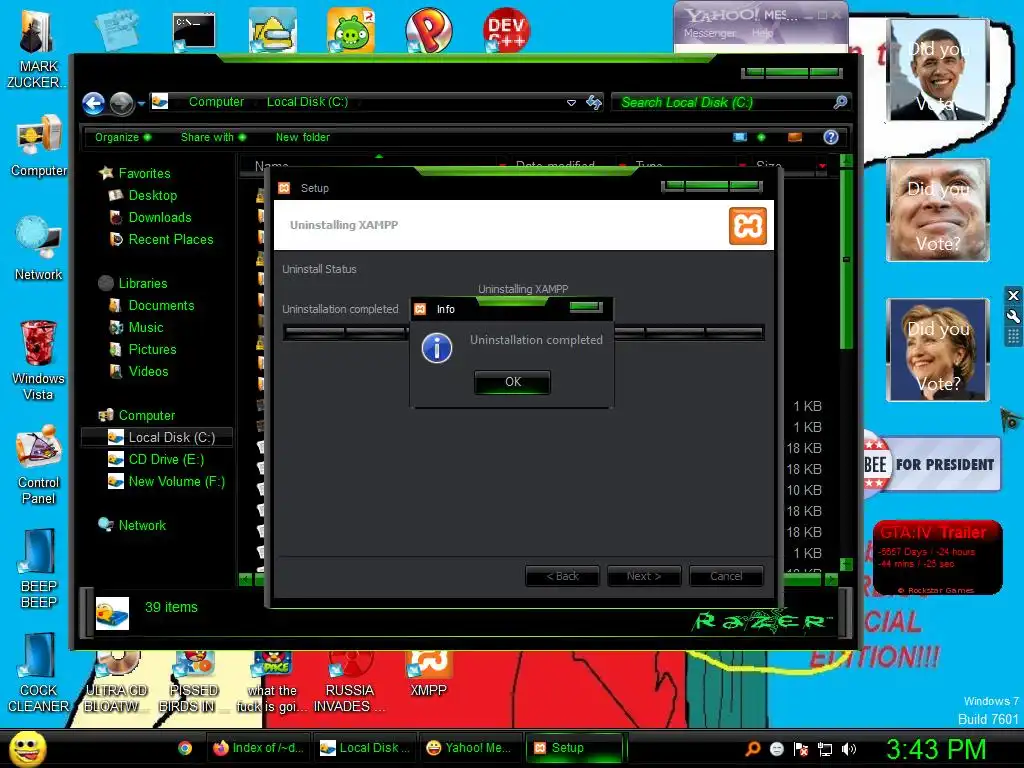This screenshot has width=1024, height=768.
Task: Click the Search Local Disk (C:) field
Action: pyautogui.click(x=722, y=103)
